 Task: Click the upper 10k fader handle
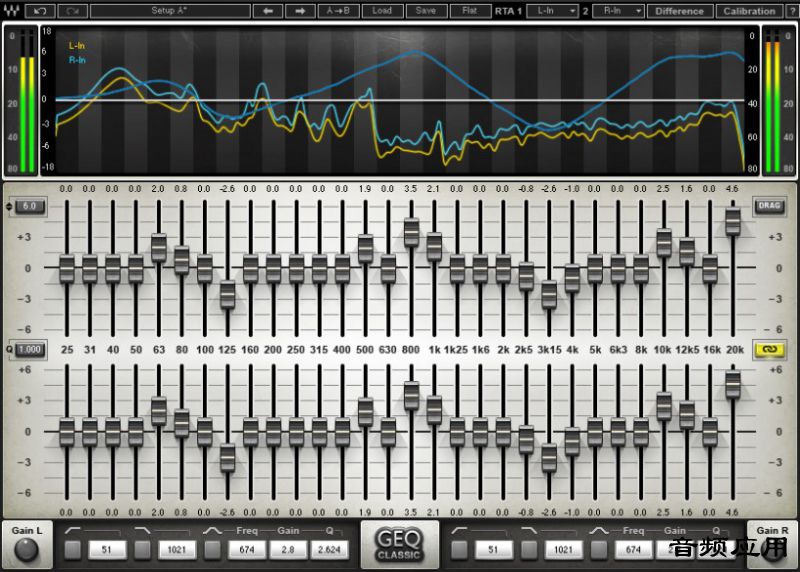[664, 243]
